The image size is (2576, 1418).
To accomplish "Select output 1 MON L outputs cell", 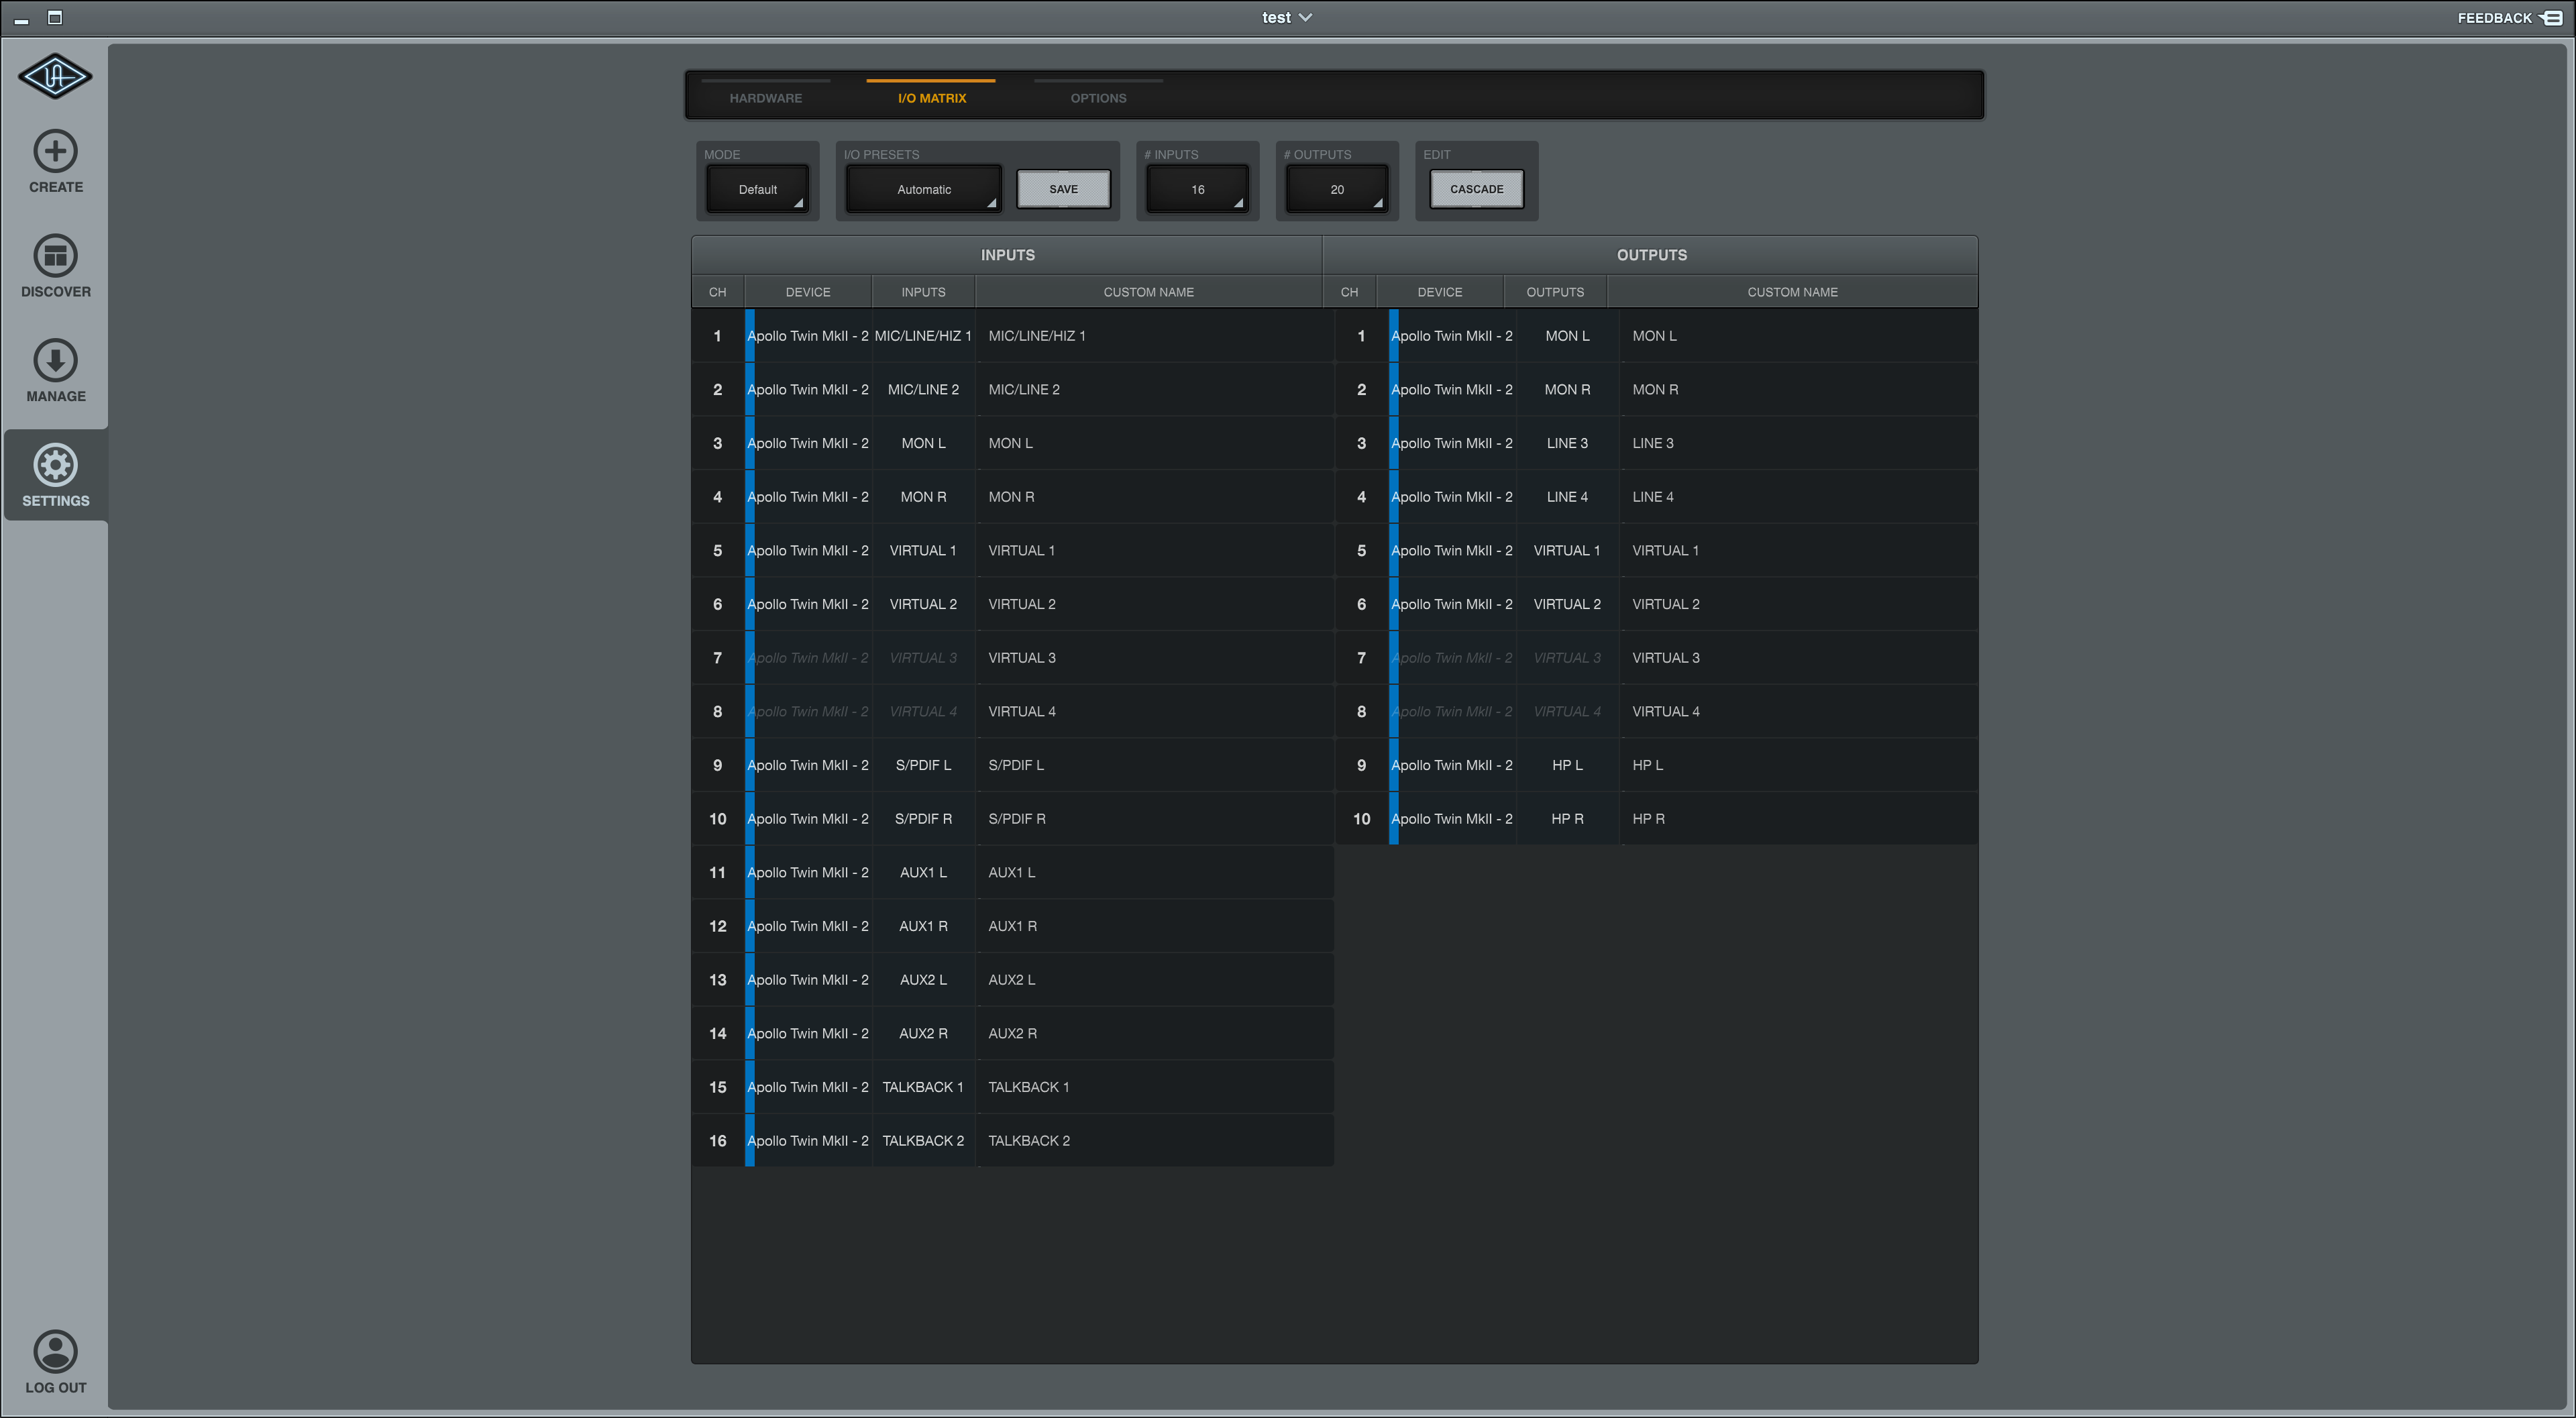I will point(1567,336).
